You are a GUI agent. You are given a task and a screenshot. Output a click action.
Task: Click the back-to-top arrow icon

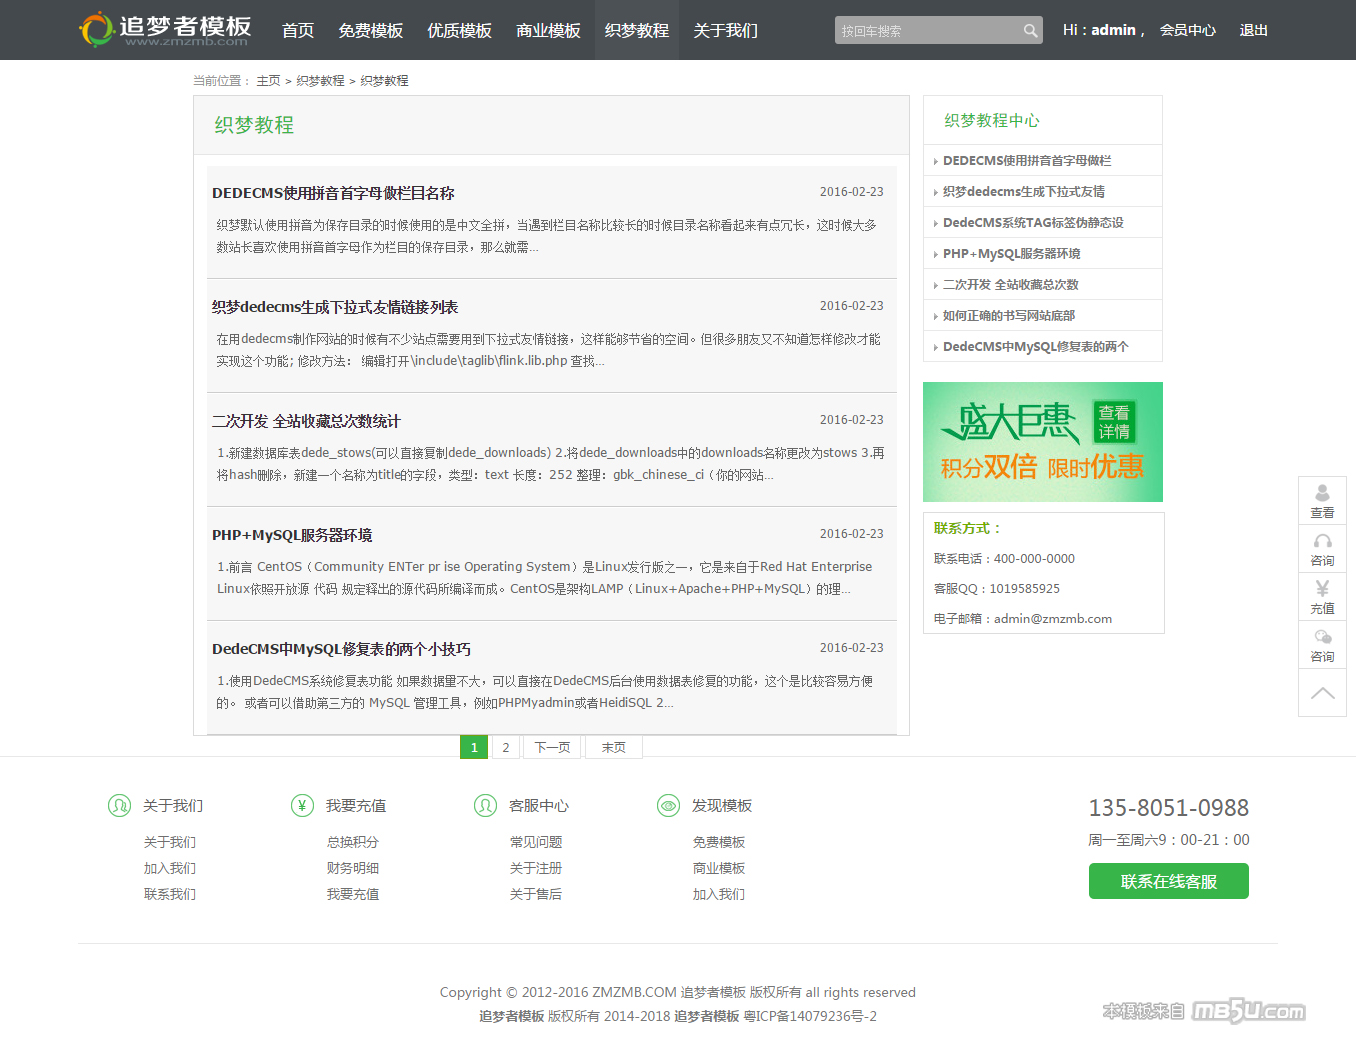pos(1322,693)
